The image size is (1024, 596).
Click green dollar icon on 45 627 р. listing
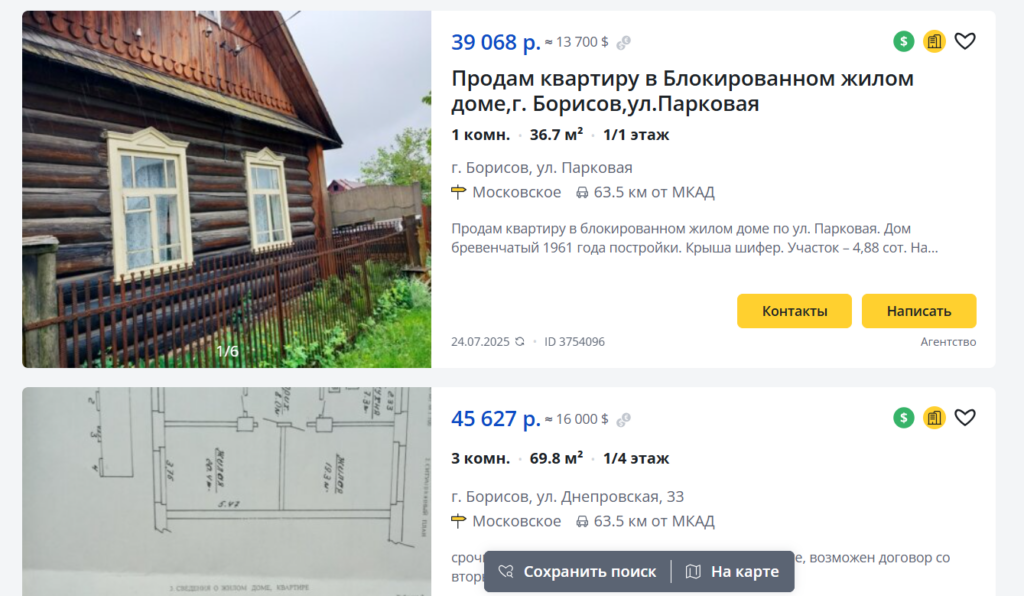tap(904, 418)
